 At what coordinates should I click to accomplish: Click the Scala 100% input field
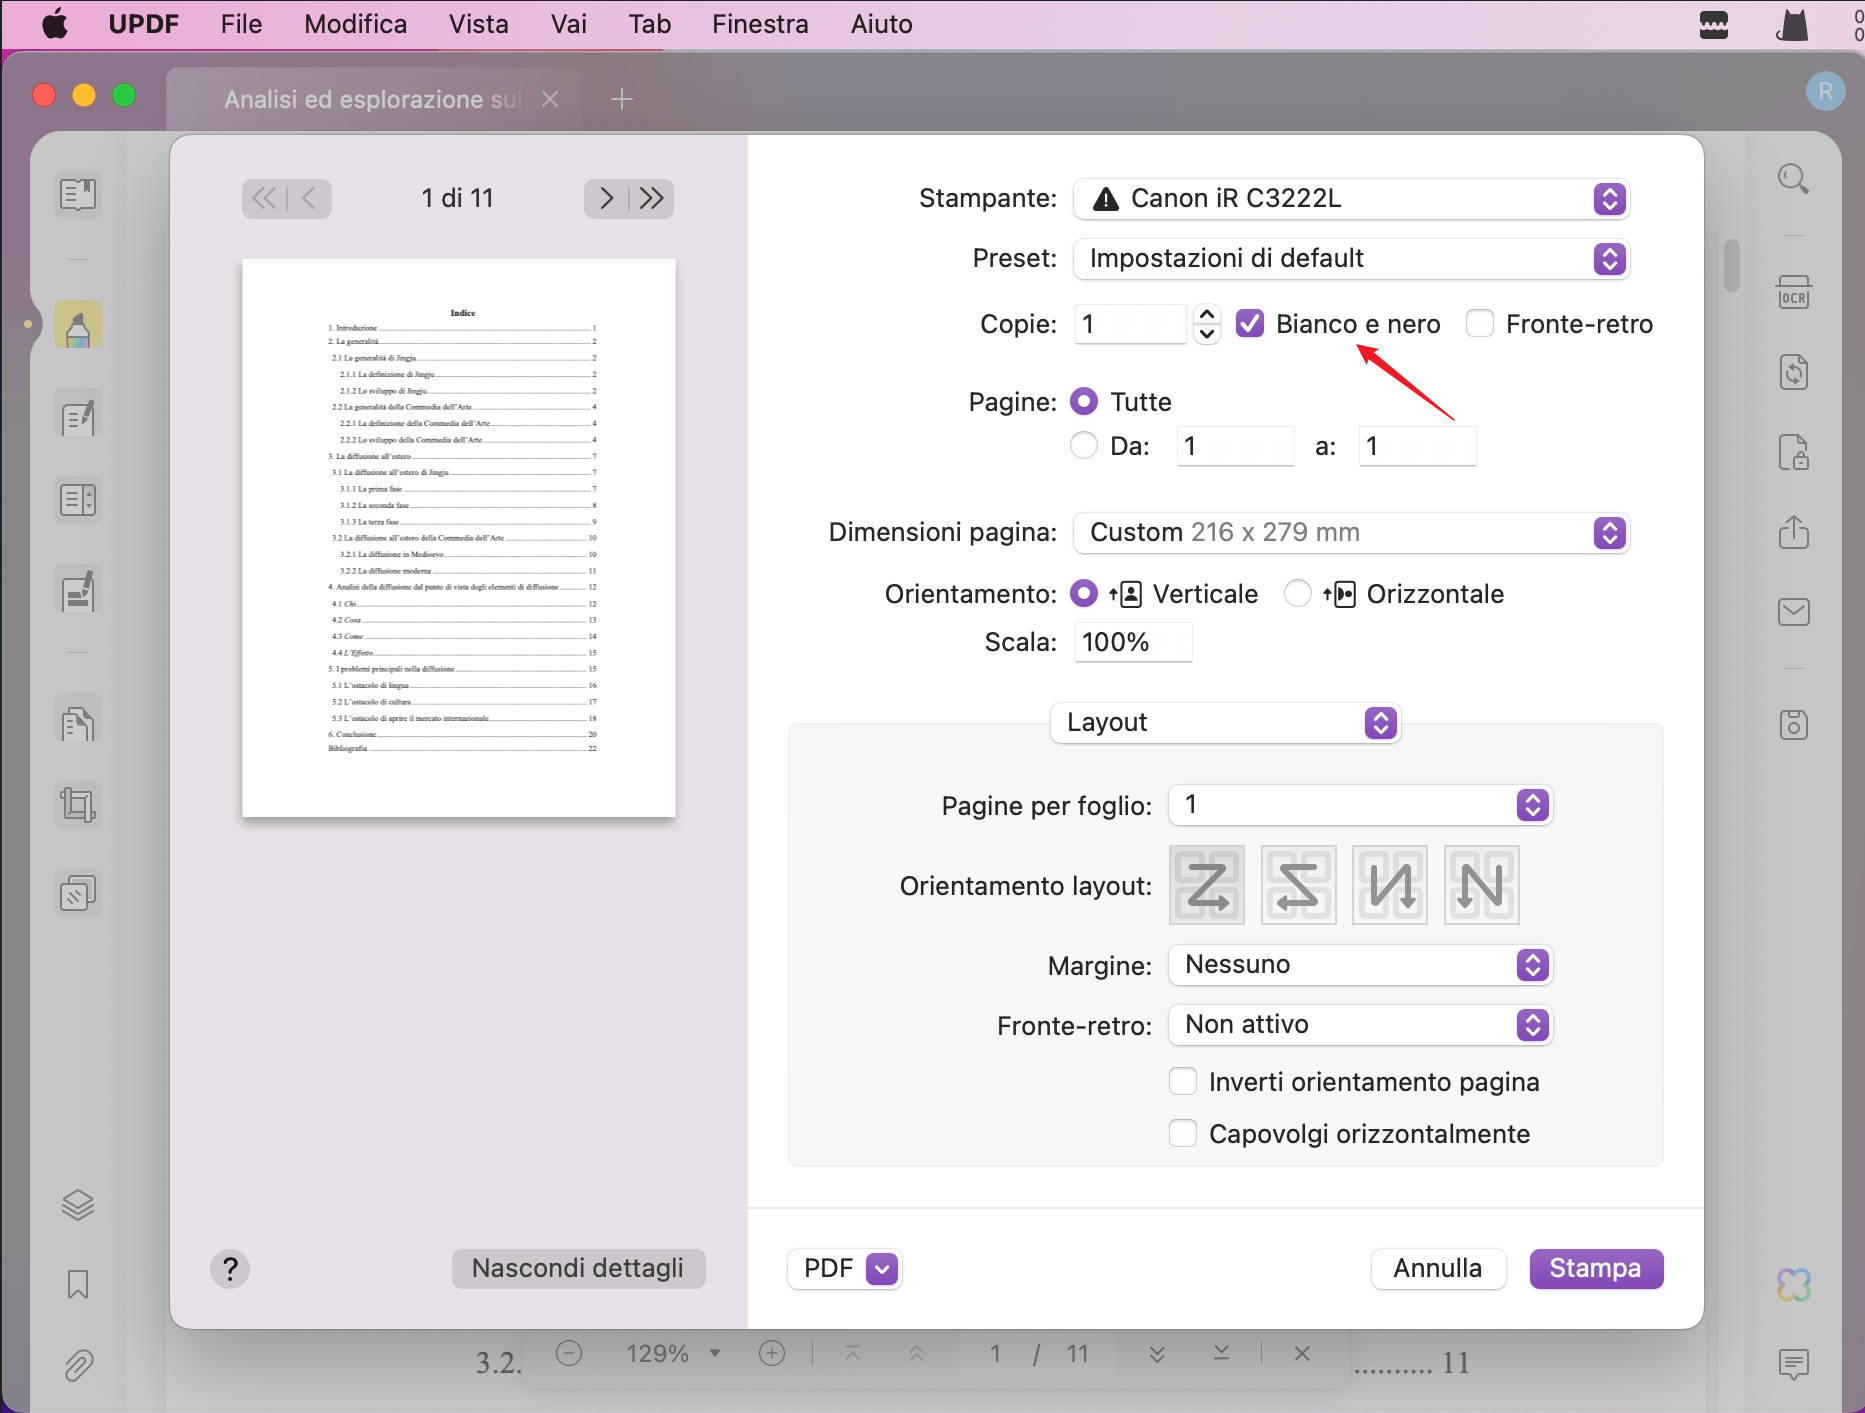pos(1133,642)
